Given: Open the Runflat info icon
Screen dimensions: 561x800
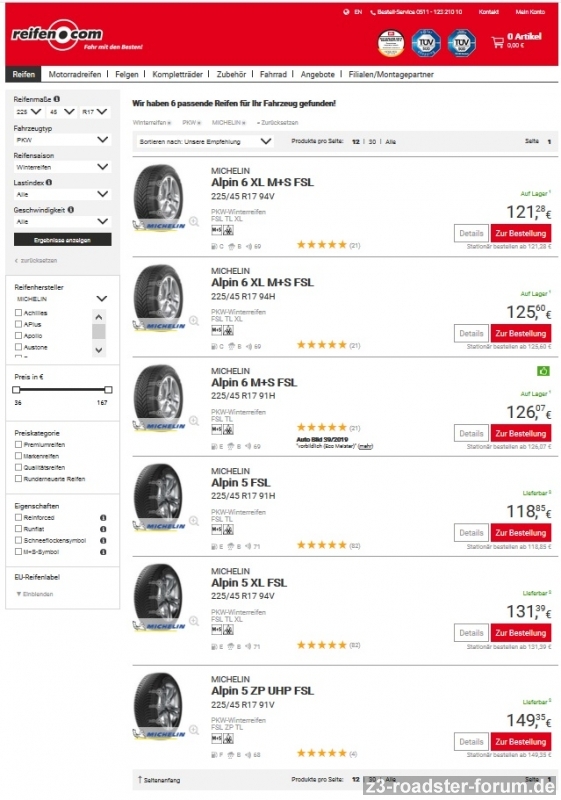Looking at the screenshot, I should [x=103, y=529].
